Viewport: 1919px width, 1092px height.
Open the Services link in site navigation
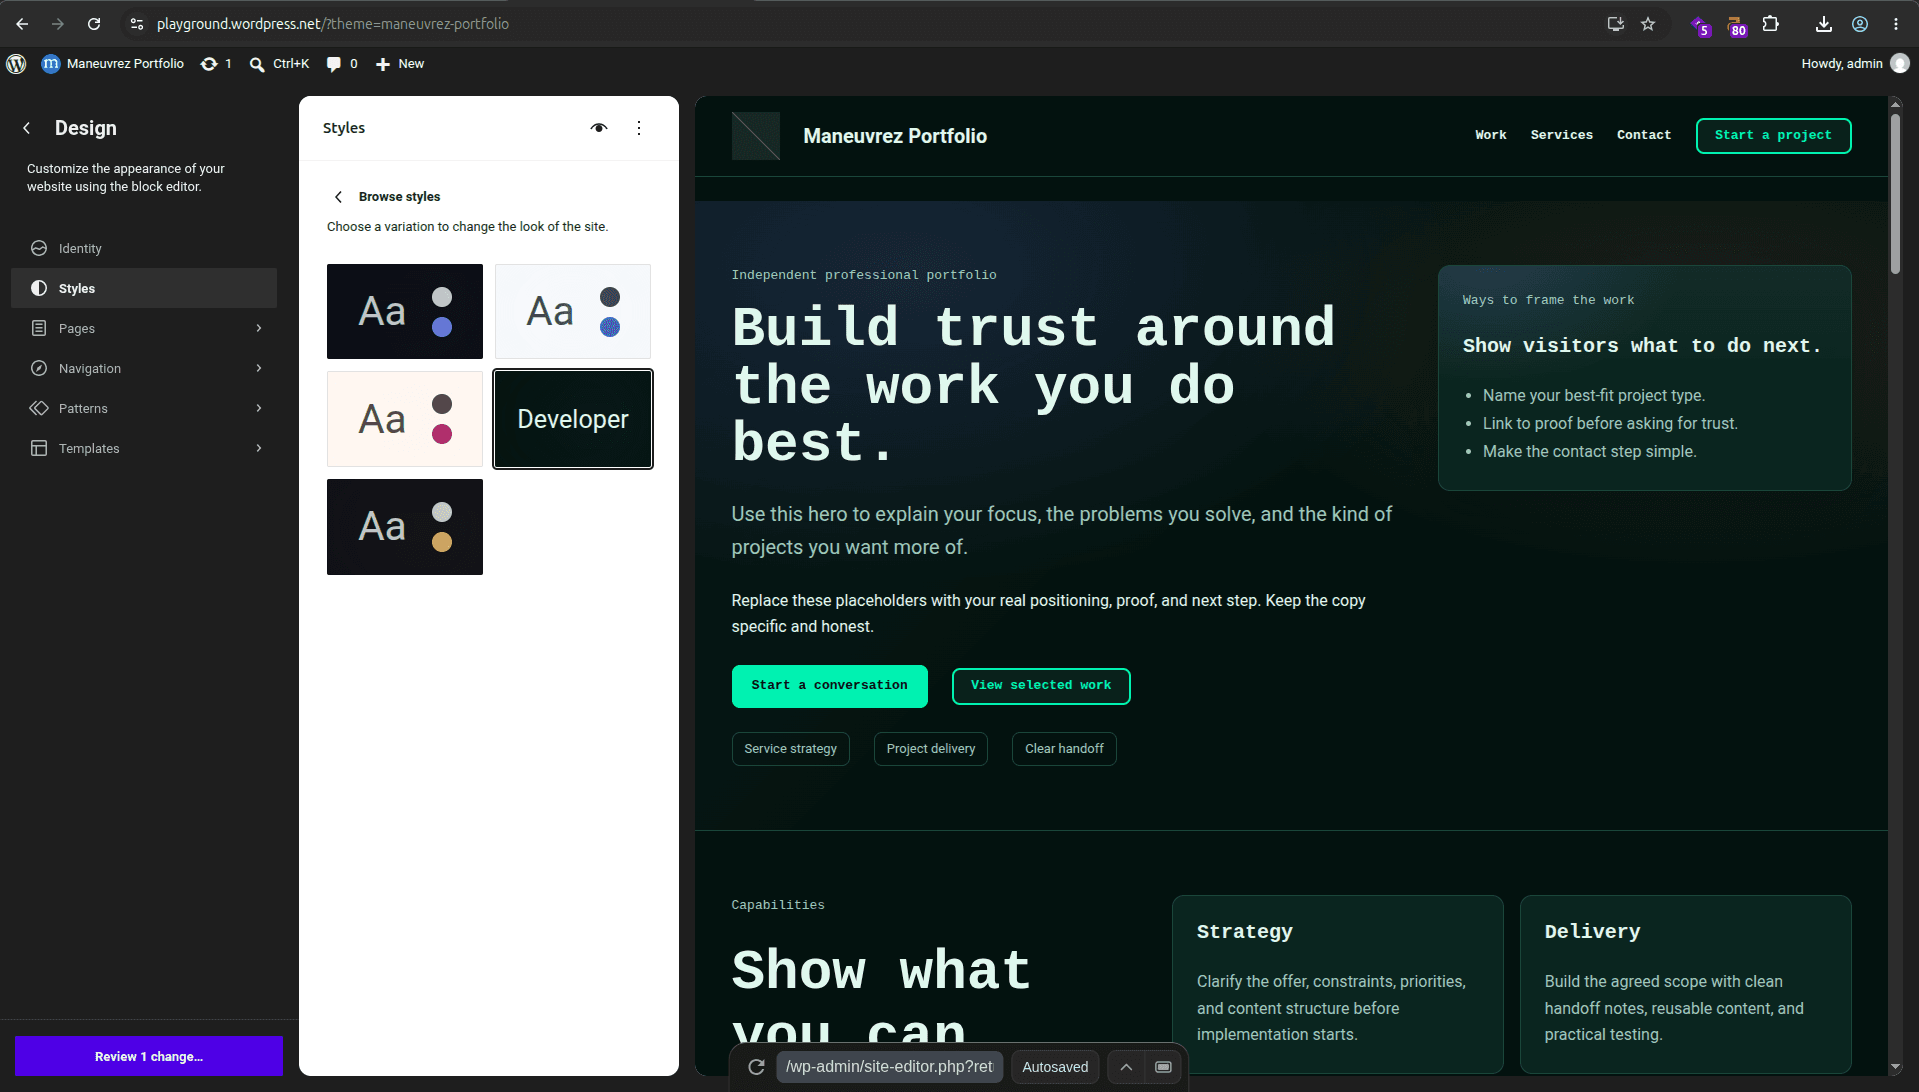1562,135
